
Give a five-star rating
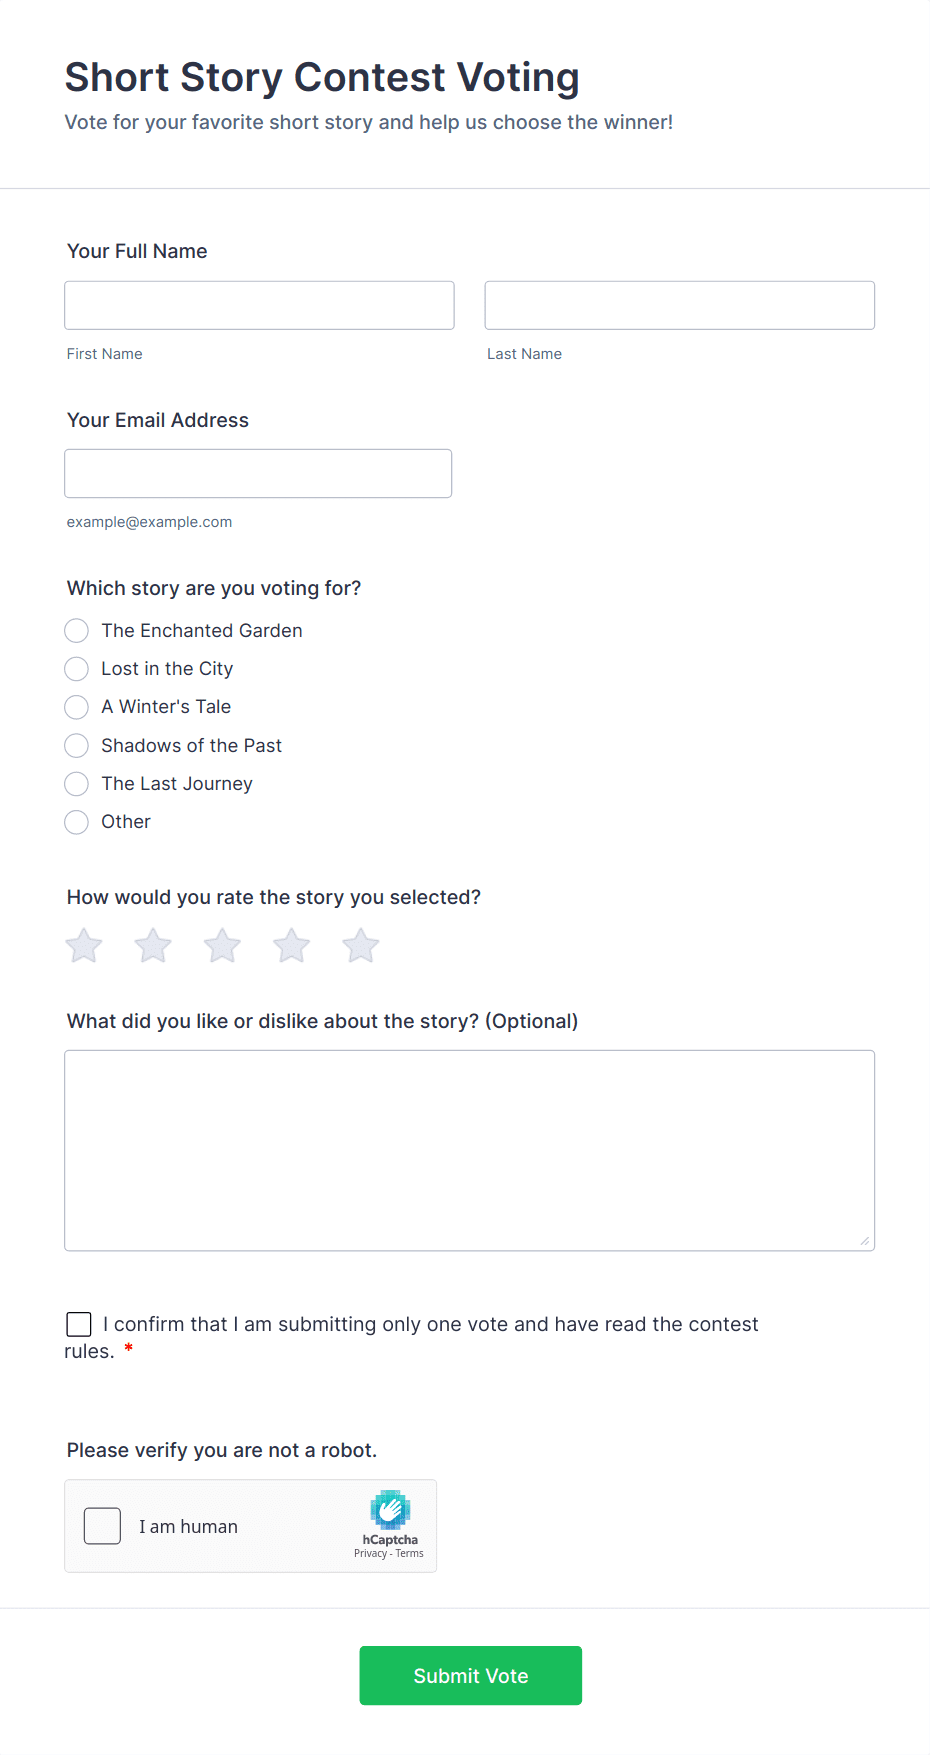[360, 944]
